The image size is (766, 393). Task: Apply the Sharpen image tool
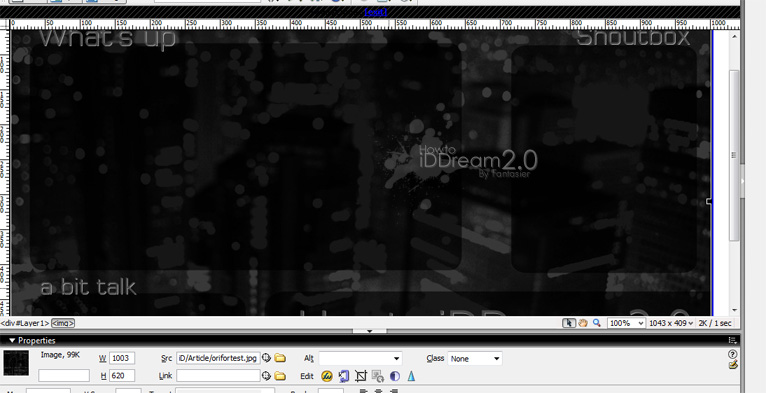[411, 376]
